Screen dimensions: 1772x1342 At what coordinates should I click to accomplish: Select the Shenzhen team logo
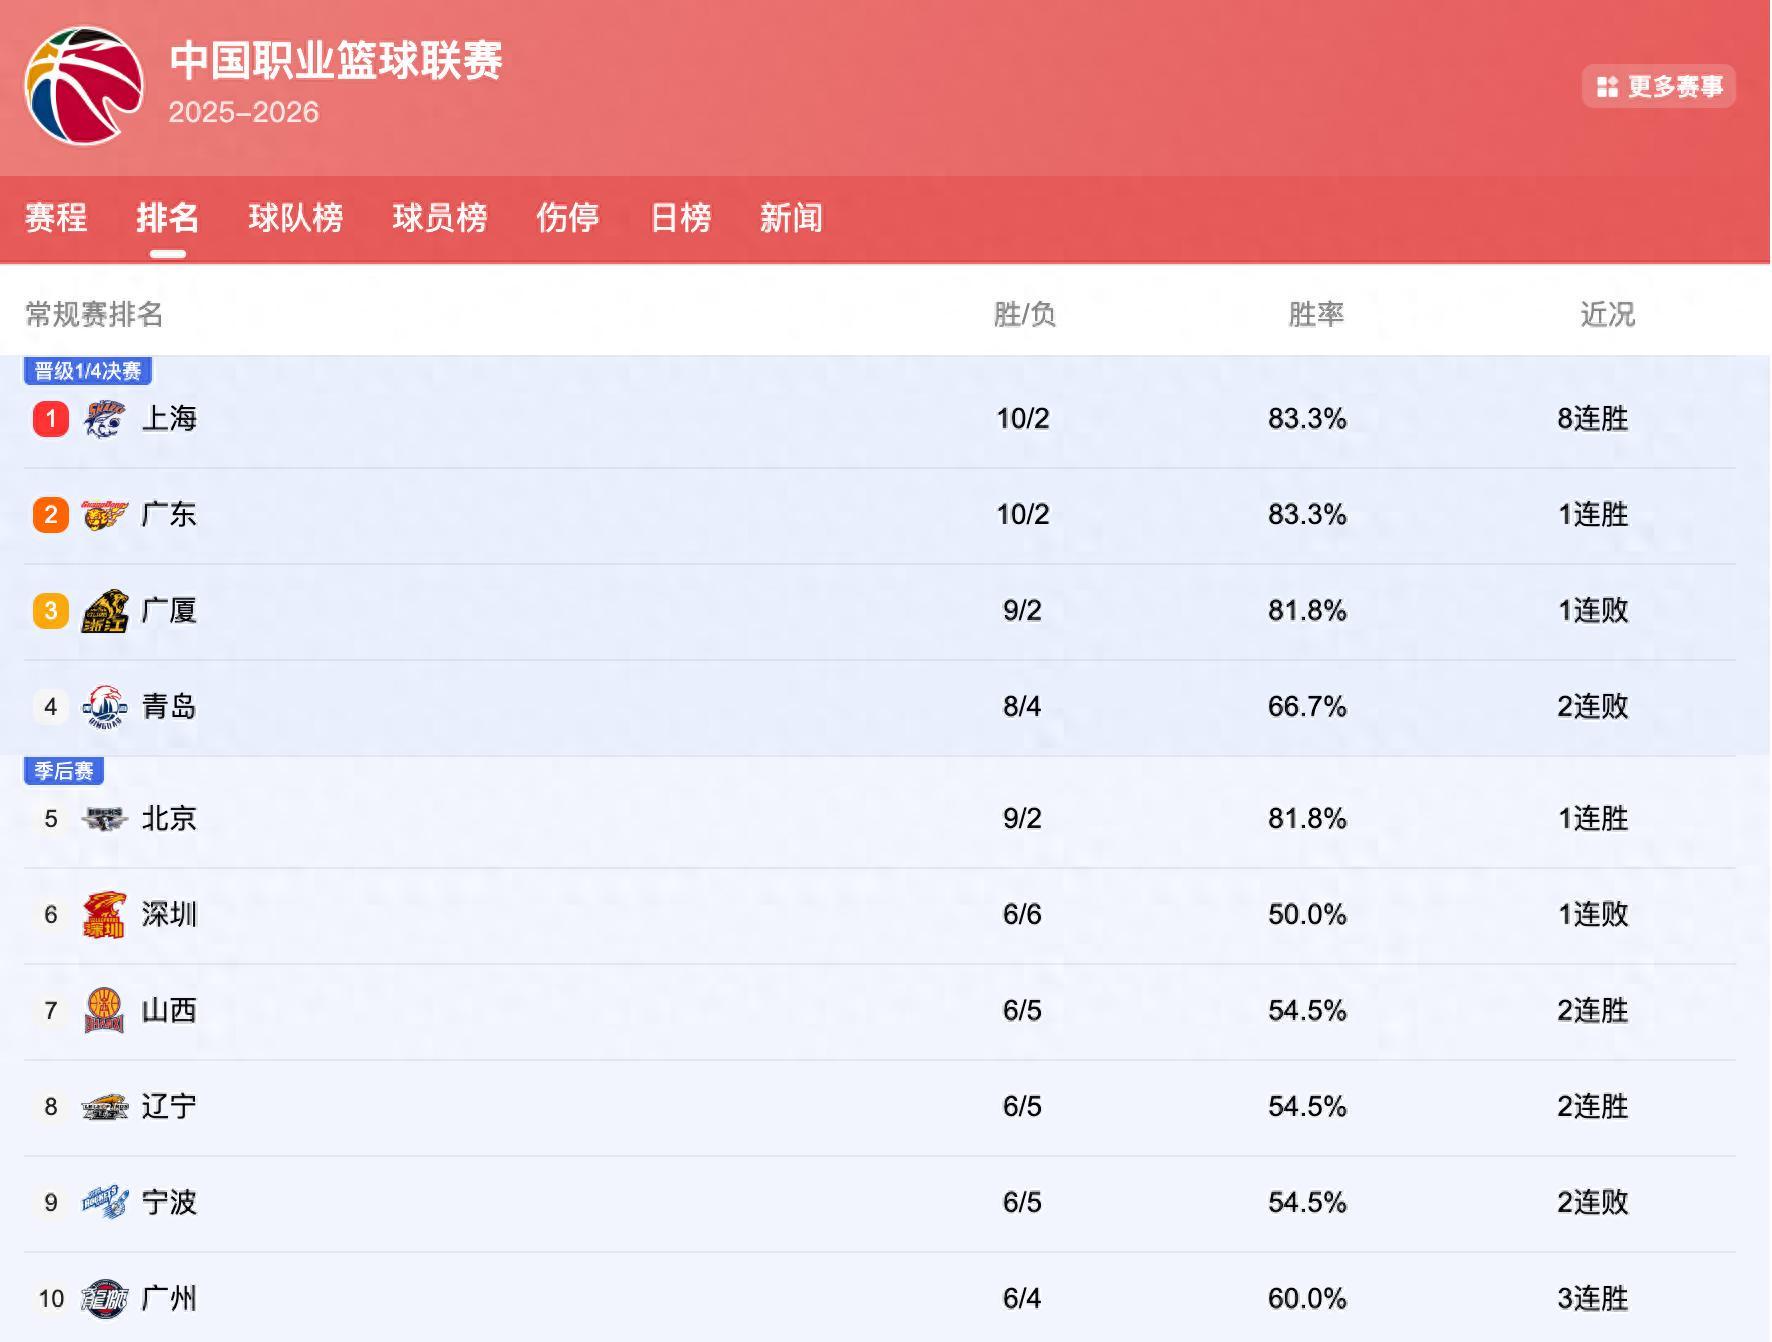[106, 913]
